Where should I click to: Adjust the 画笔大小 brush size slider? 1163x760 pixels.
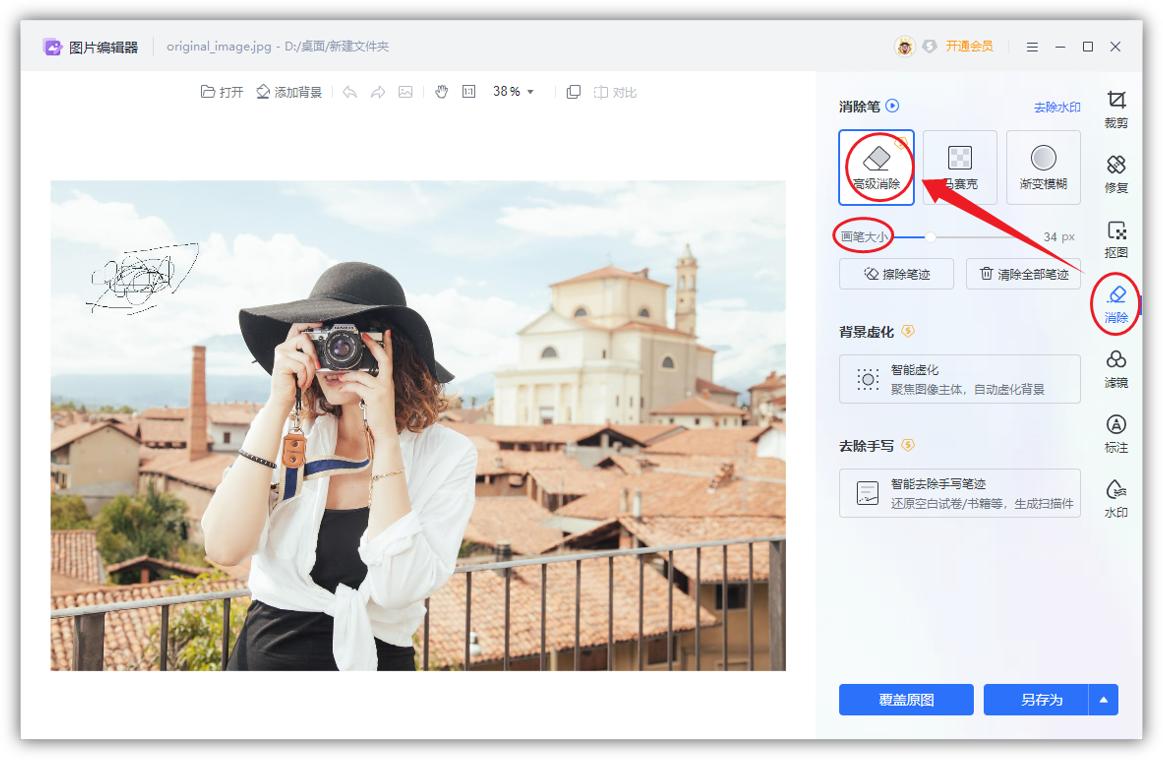pos(932,237)
